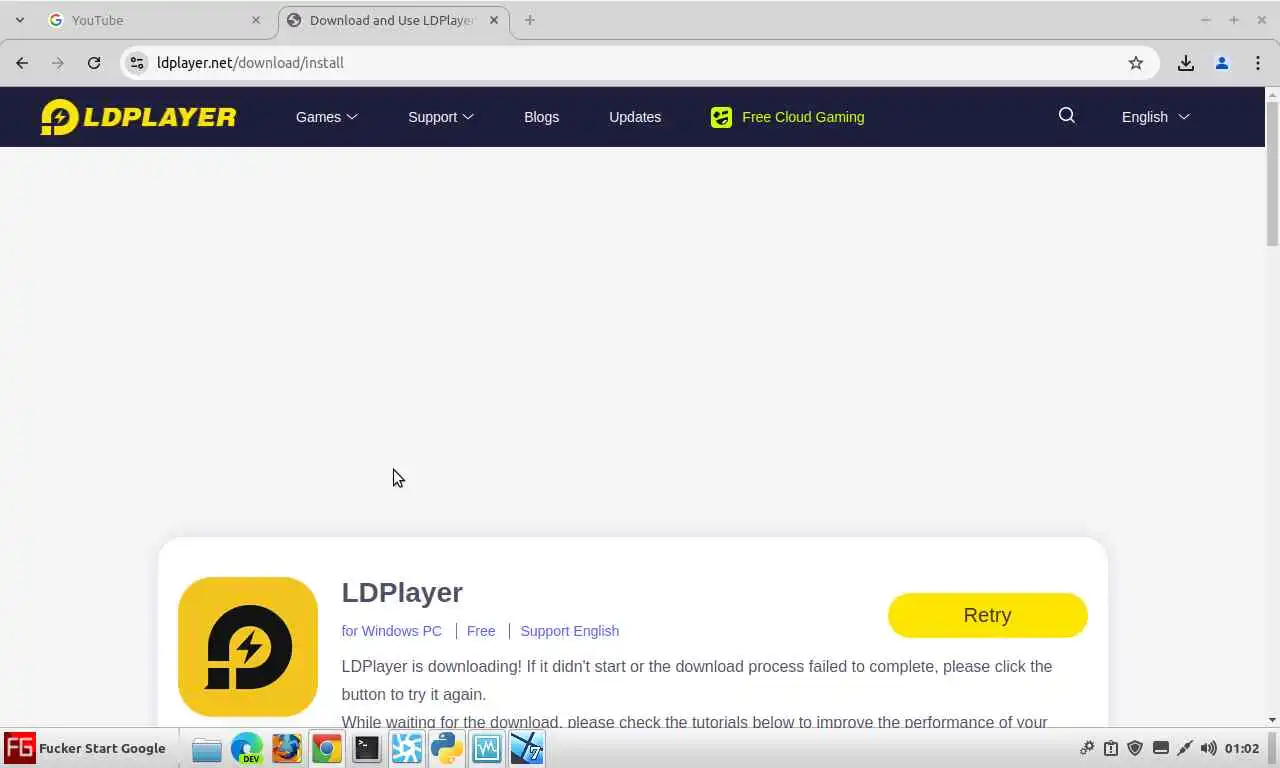
Task: Click the LDPlayer heading text
Action: click(402, 592)
